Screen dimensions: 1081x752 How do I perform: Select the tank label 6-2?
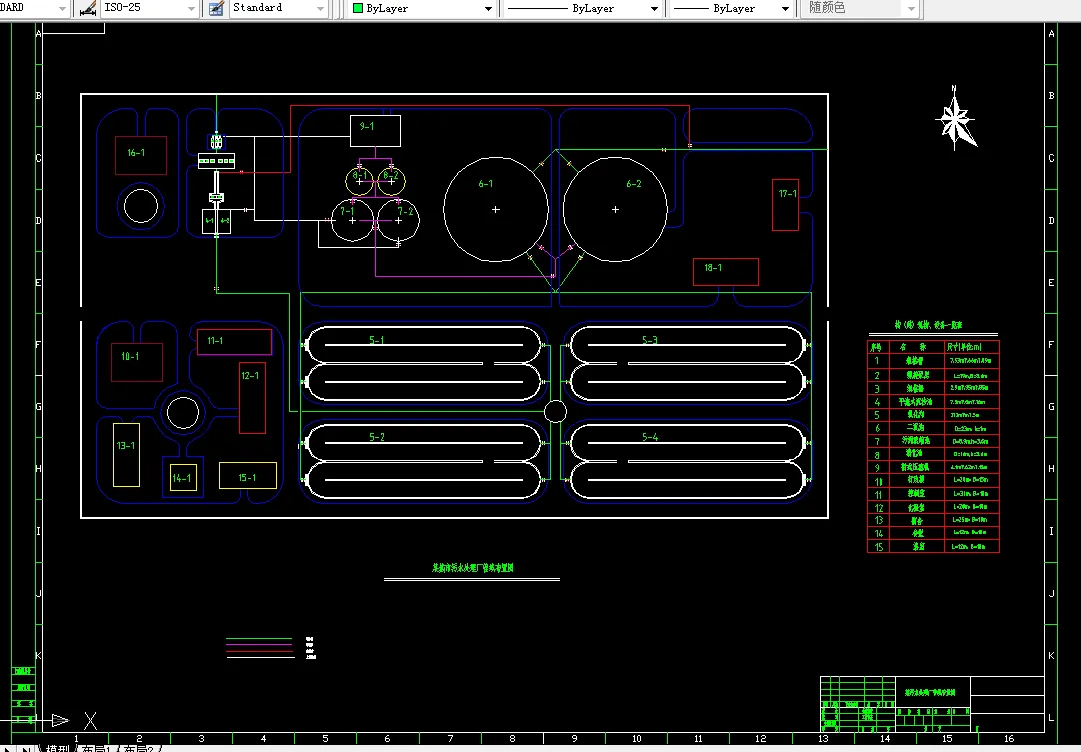(634, 184)
